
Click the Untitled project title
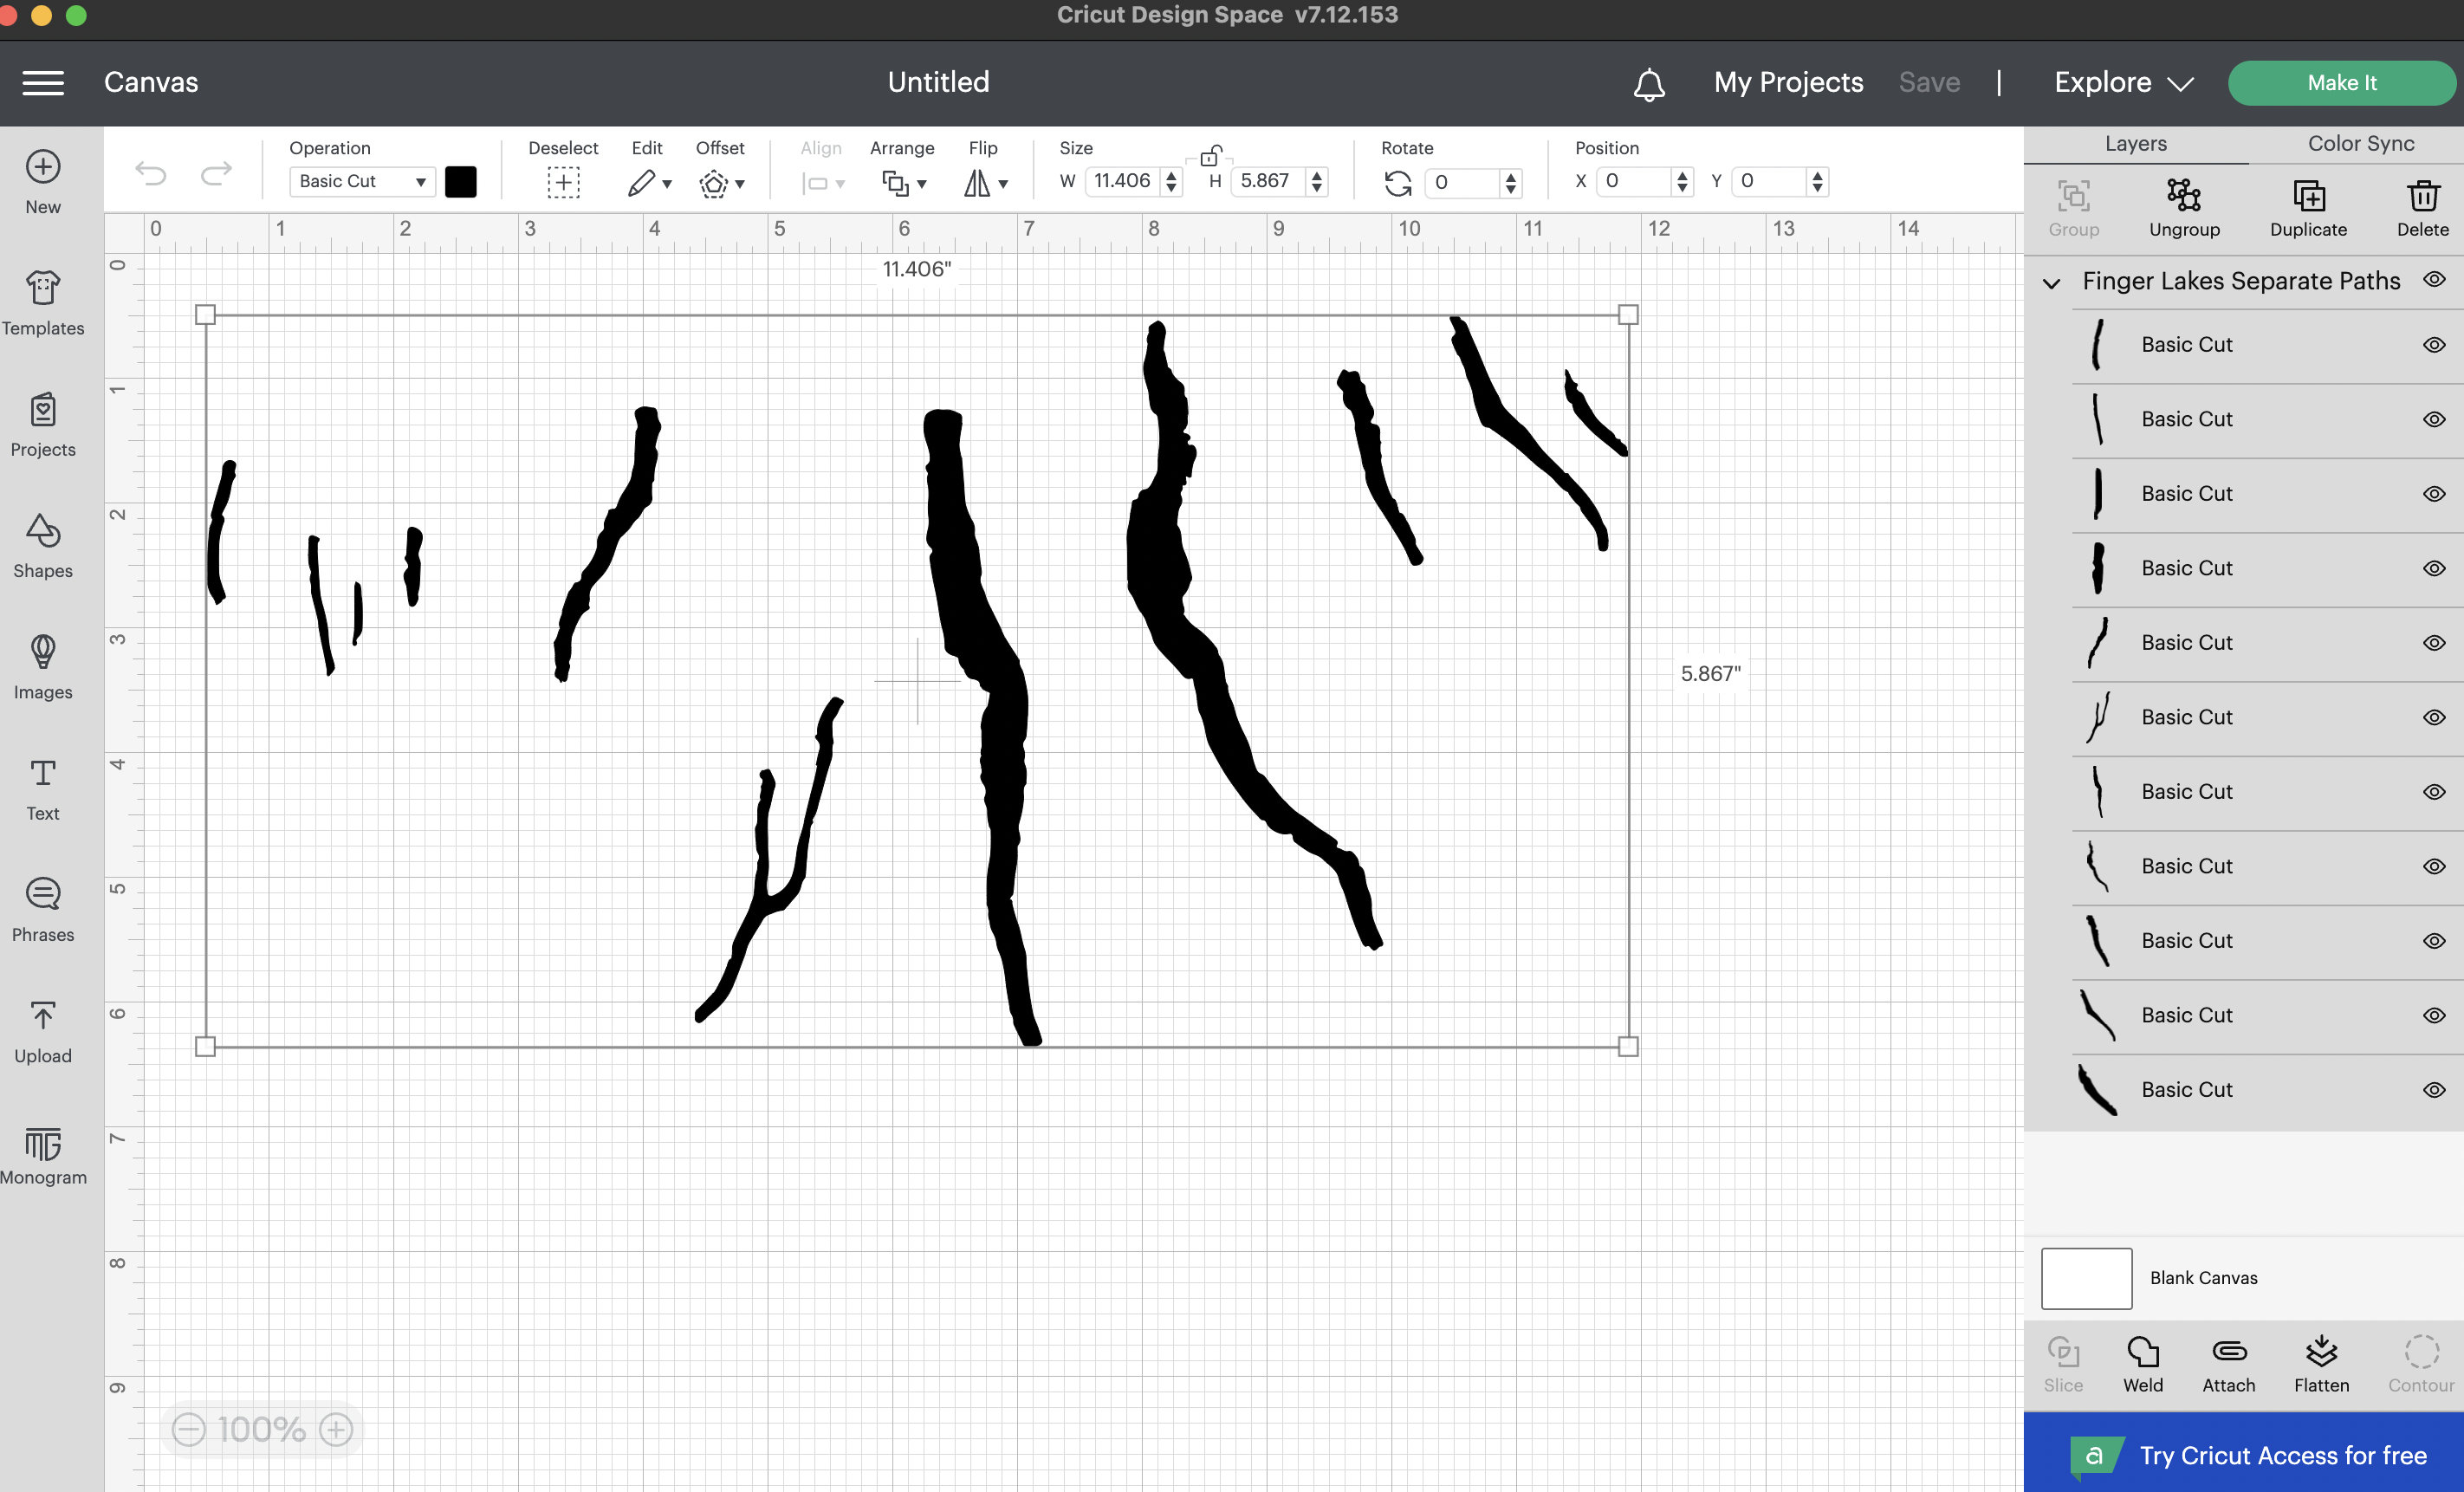[x=938, y=83]
